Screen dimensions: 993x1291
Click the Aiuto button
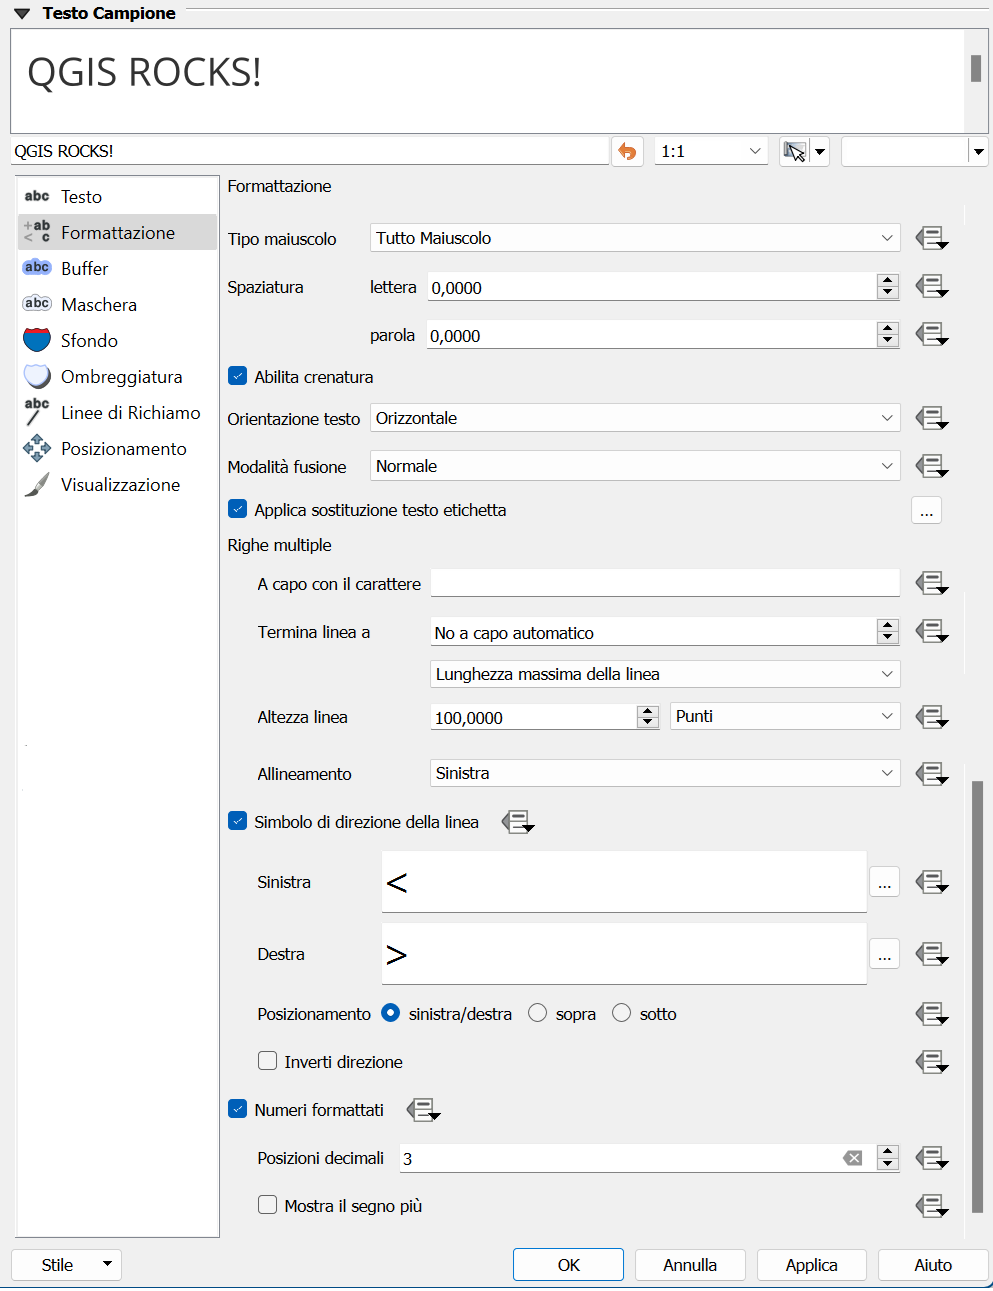tap(933, 1265)
